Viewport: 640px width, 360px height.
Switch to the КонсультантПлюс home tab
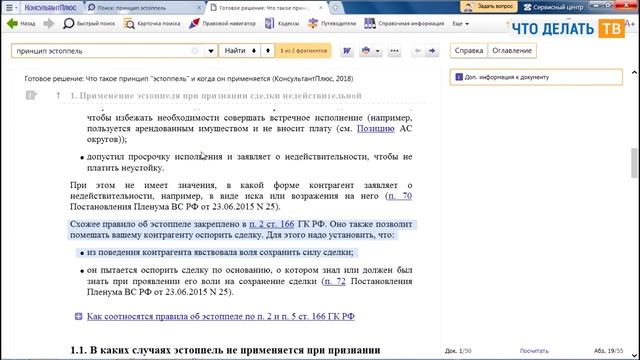point(50,7)
